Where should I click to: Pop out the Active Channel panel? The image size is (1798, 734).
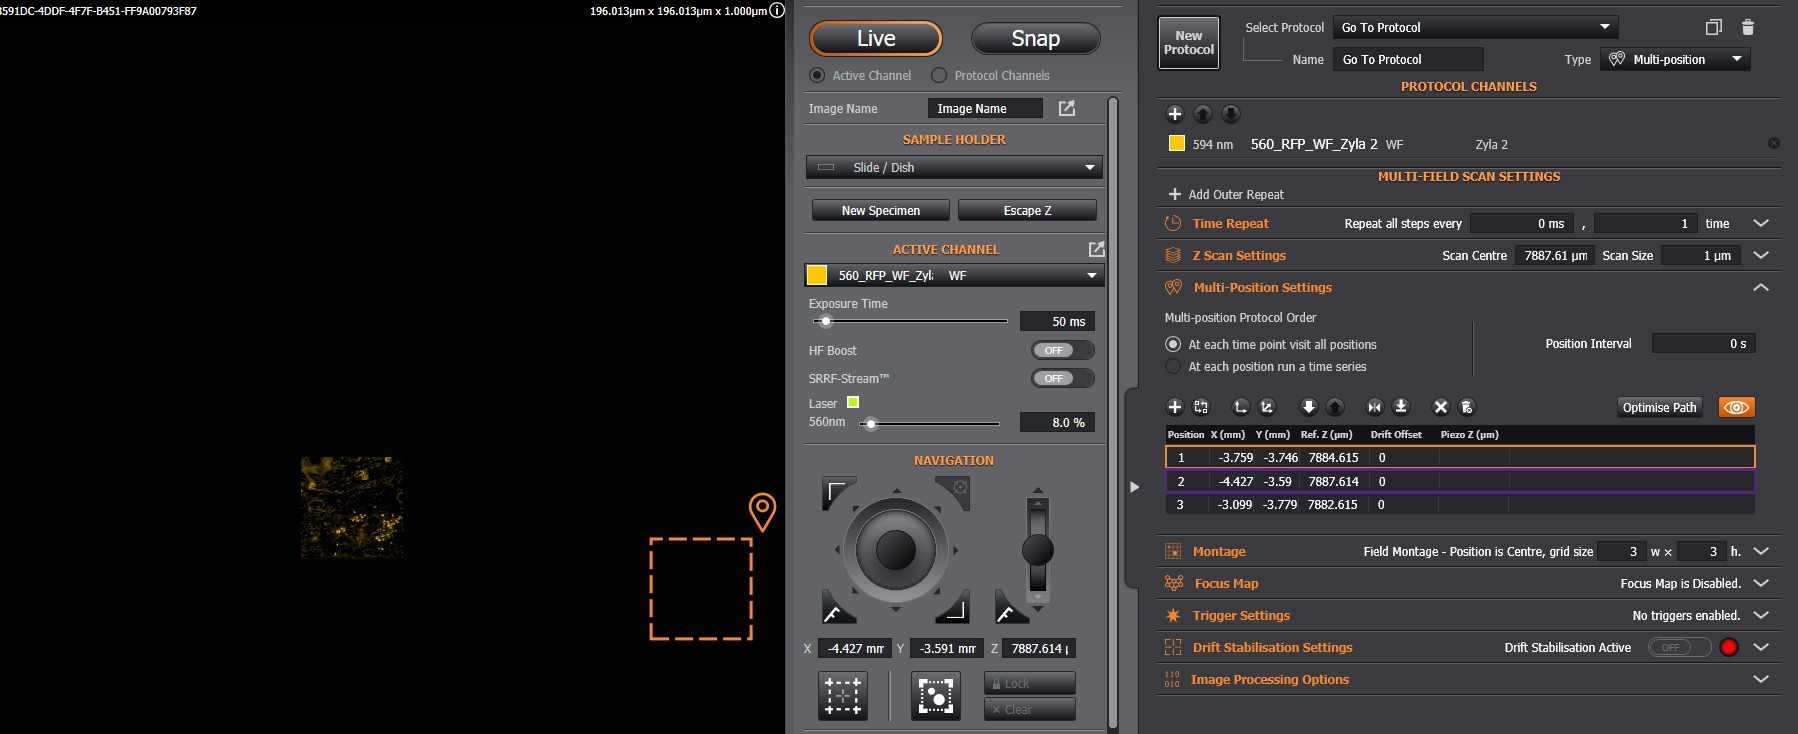[x=1097, y=249]
